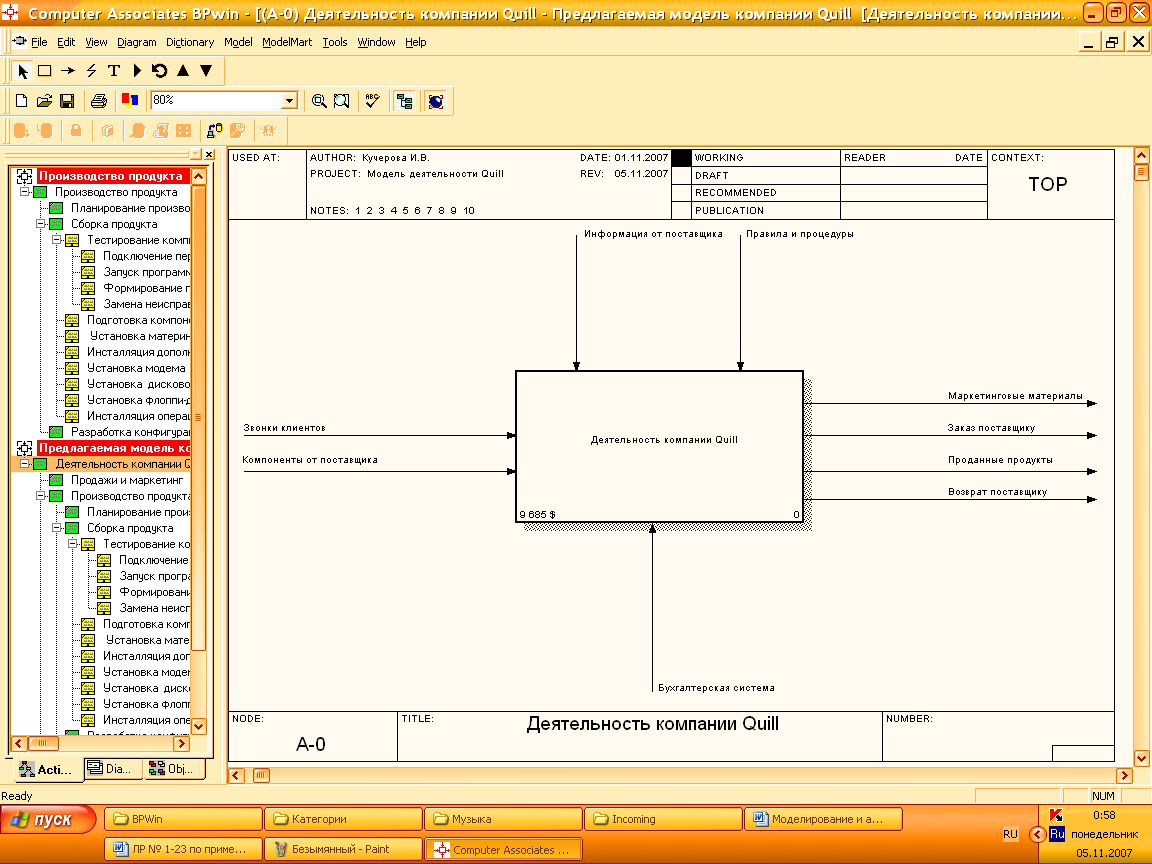
Task: Open Моделирование и а… Word taskbar button
Action: pyautogui.click(x=824, y=818)
